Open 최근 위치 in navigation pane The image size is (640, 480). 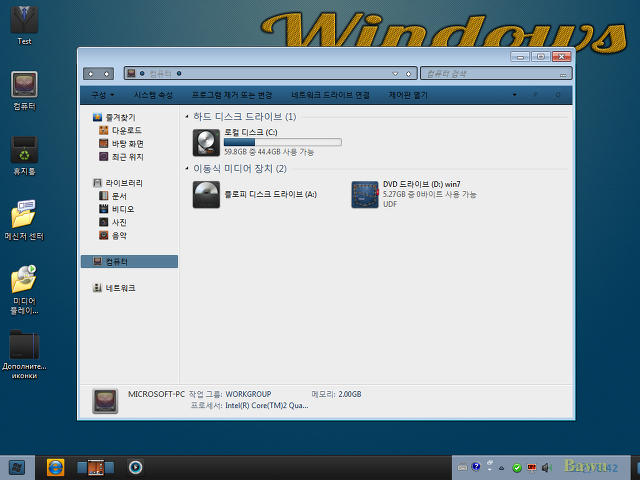pyautogui.click(x=121, y=157)
